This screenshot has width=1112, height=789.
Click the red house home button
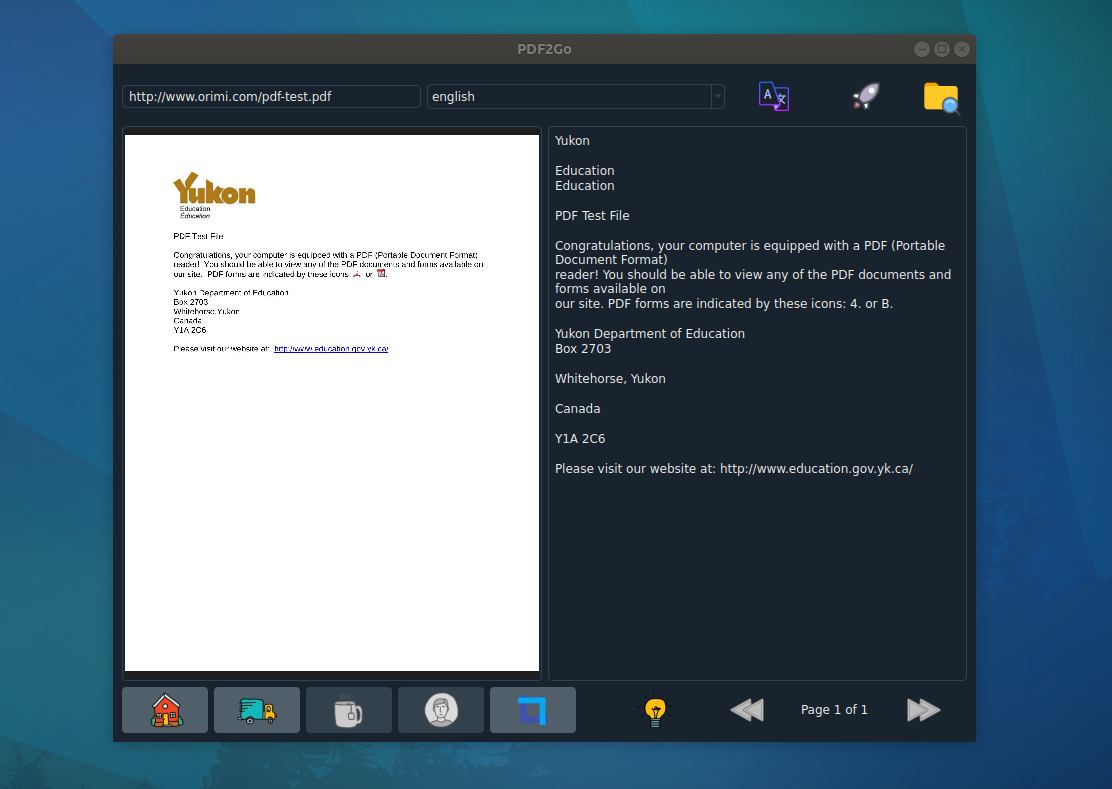coord(165,710)
